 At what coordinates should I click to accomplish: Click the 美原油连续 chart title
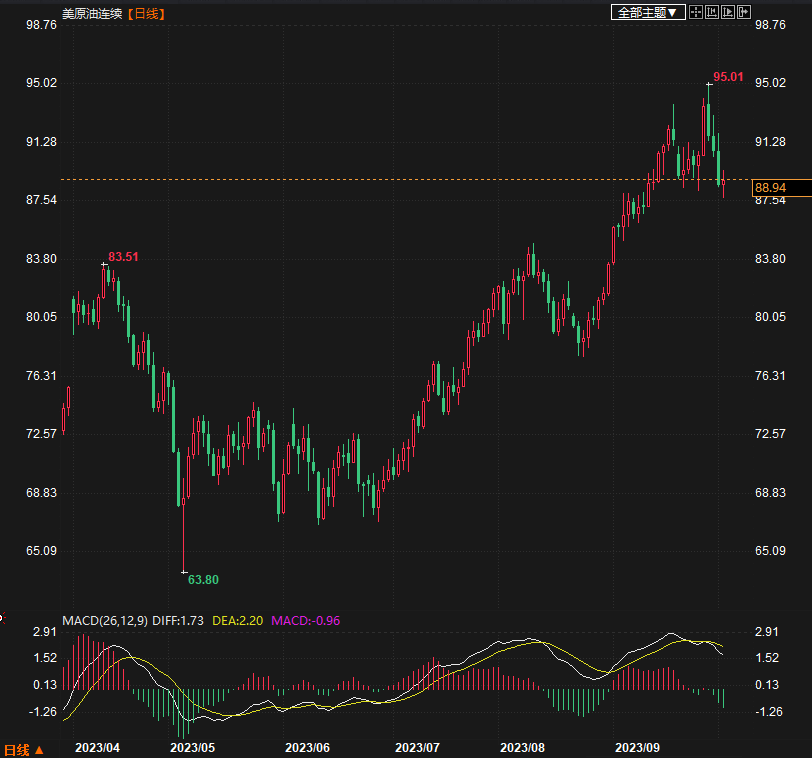[x=93, y=13]
